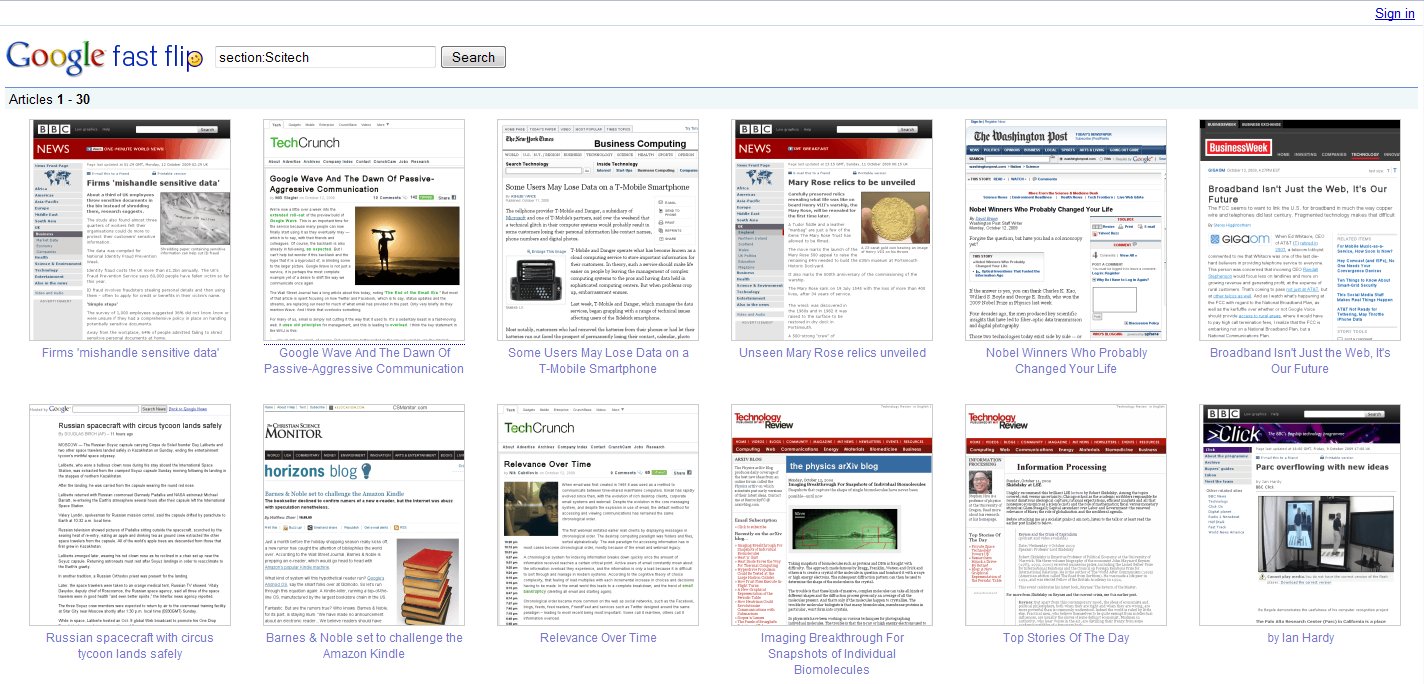Open TechCrunch Relevance Over Time thumbnail
The width and height of the screenshot is (1424, 684).
598,515
